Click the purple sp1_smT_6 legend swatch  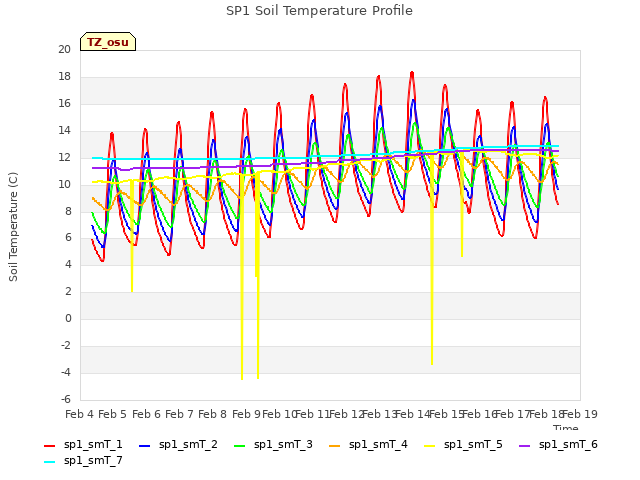pyautogui.click(x=524, y=446)
